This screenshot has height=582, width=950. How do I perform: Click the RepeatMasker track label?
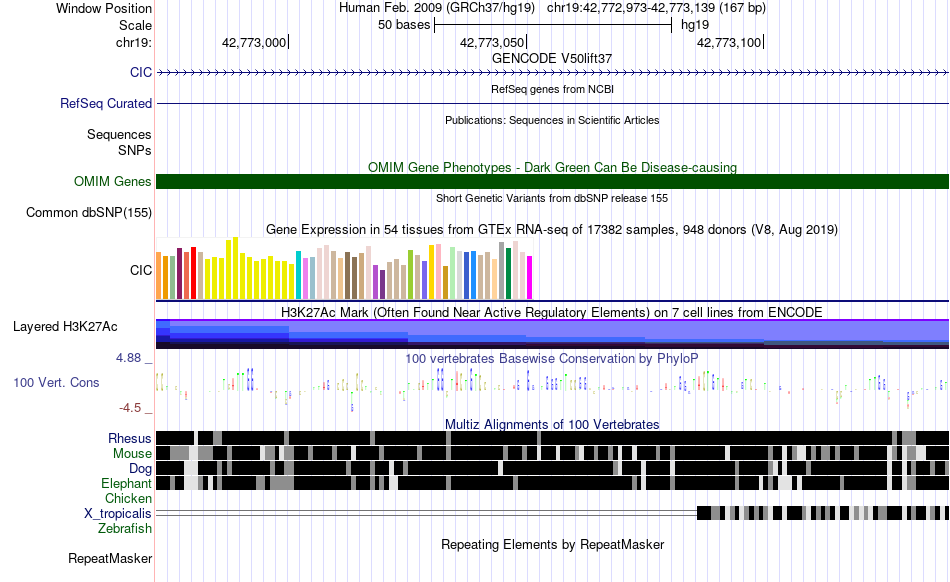[x=110, y=558]
